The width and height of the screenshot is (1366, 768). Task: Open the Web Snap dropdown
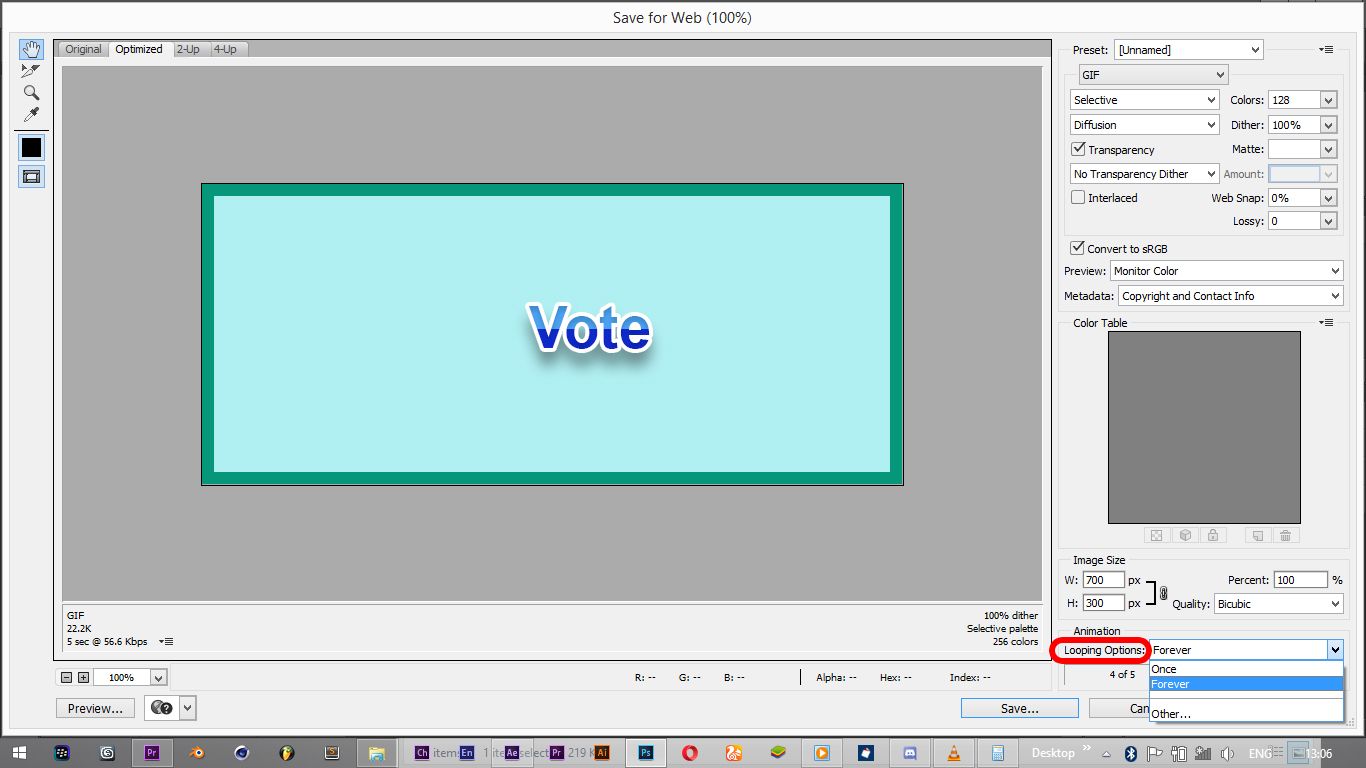pos(1328,198)
